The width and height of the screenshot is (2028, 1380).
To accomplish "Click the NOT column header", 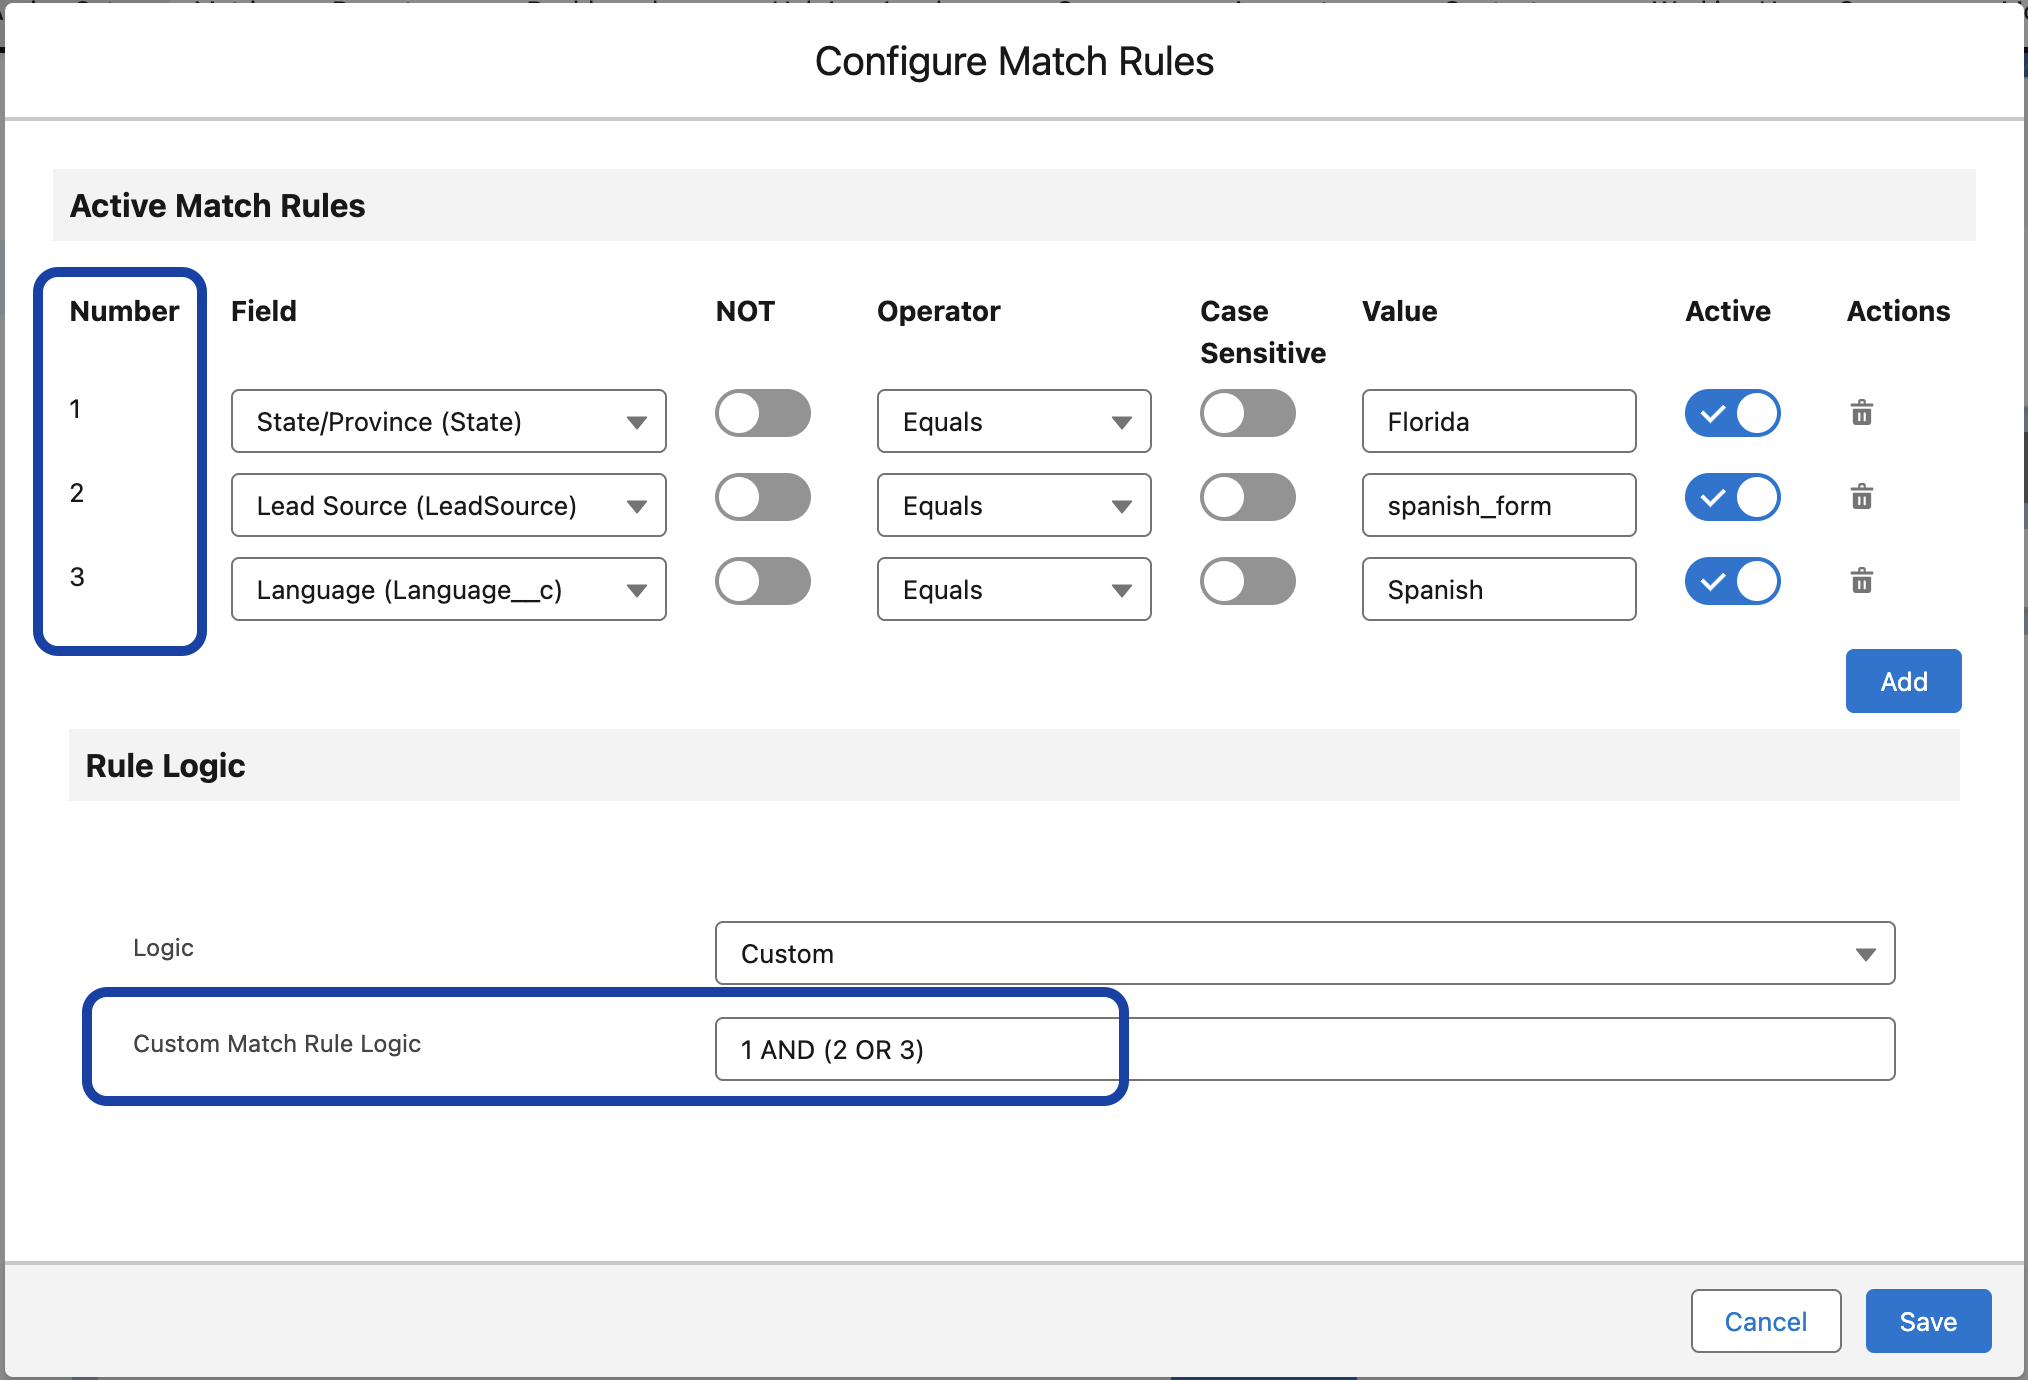I will click(745, 311).
